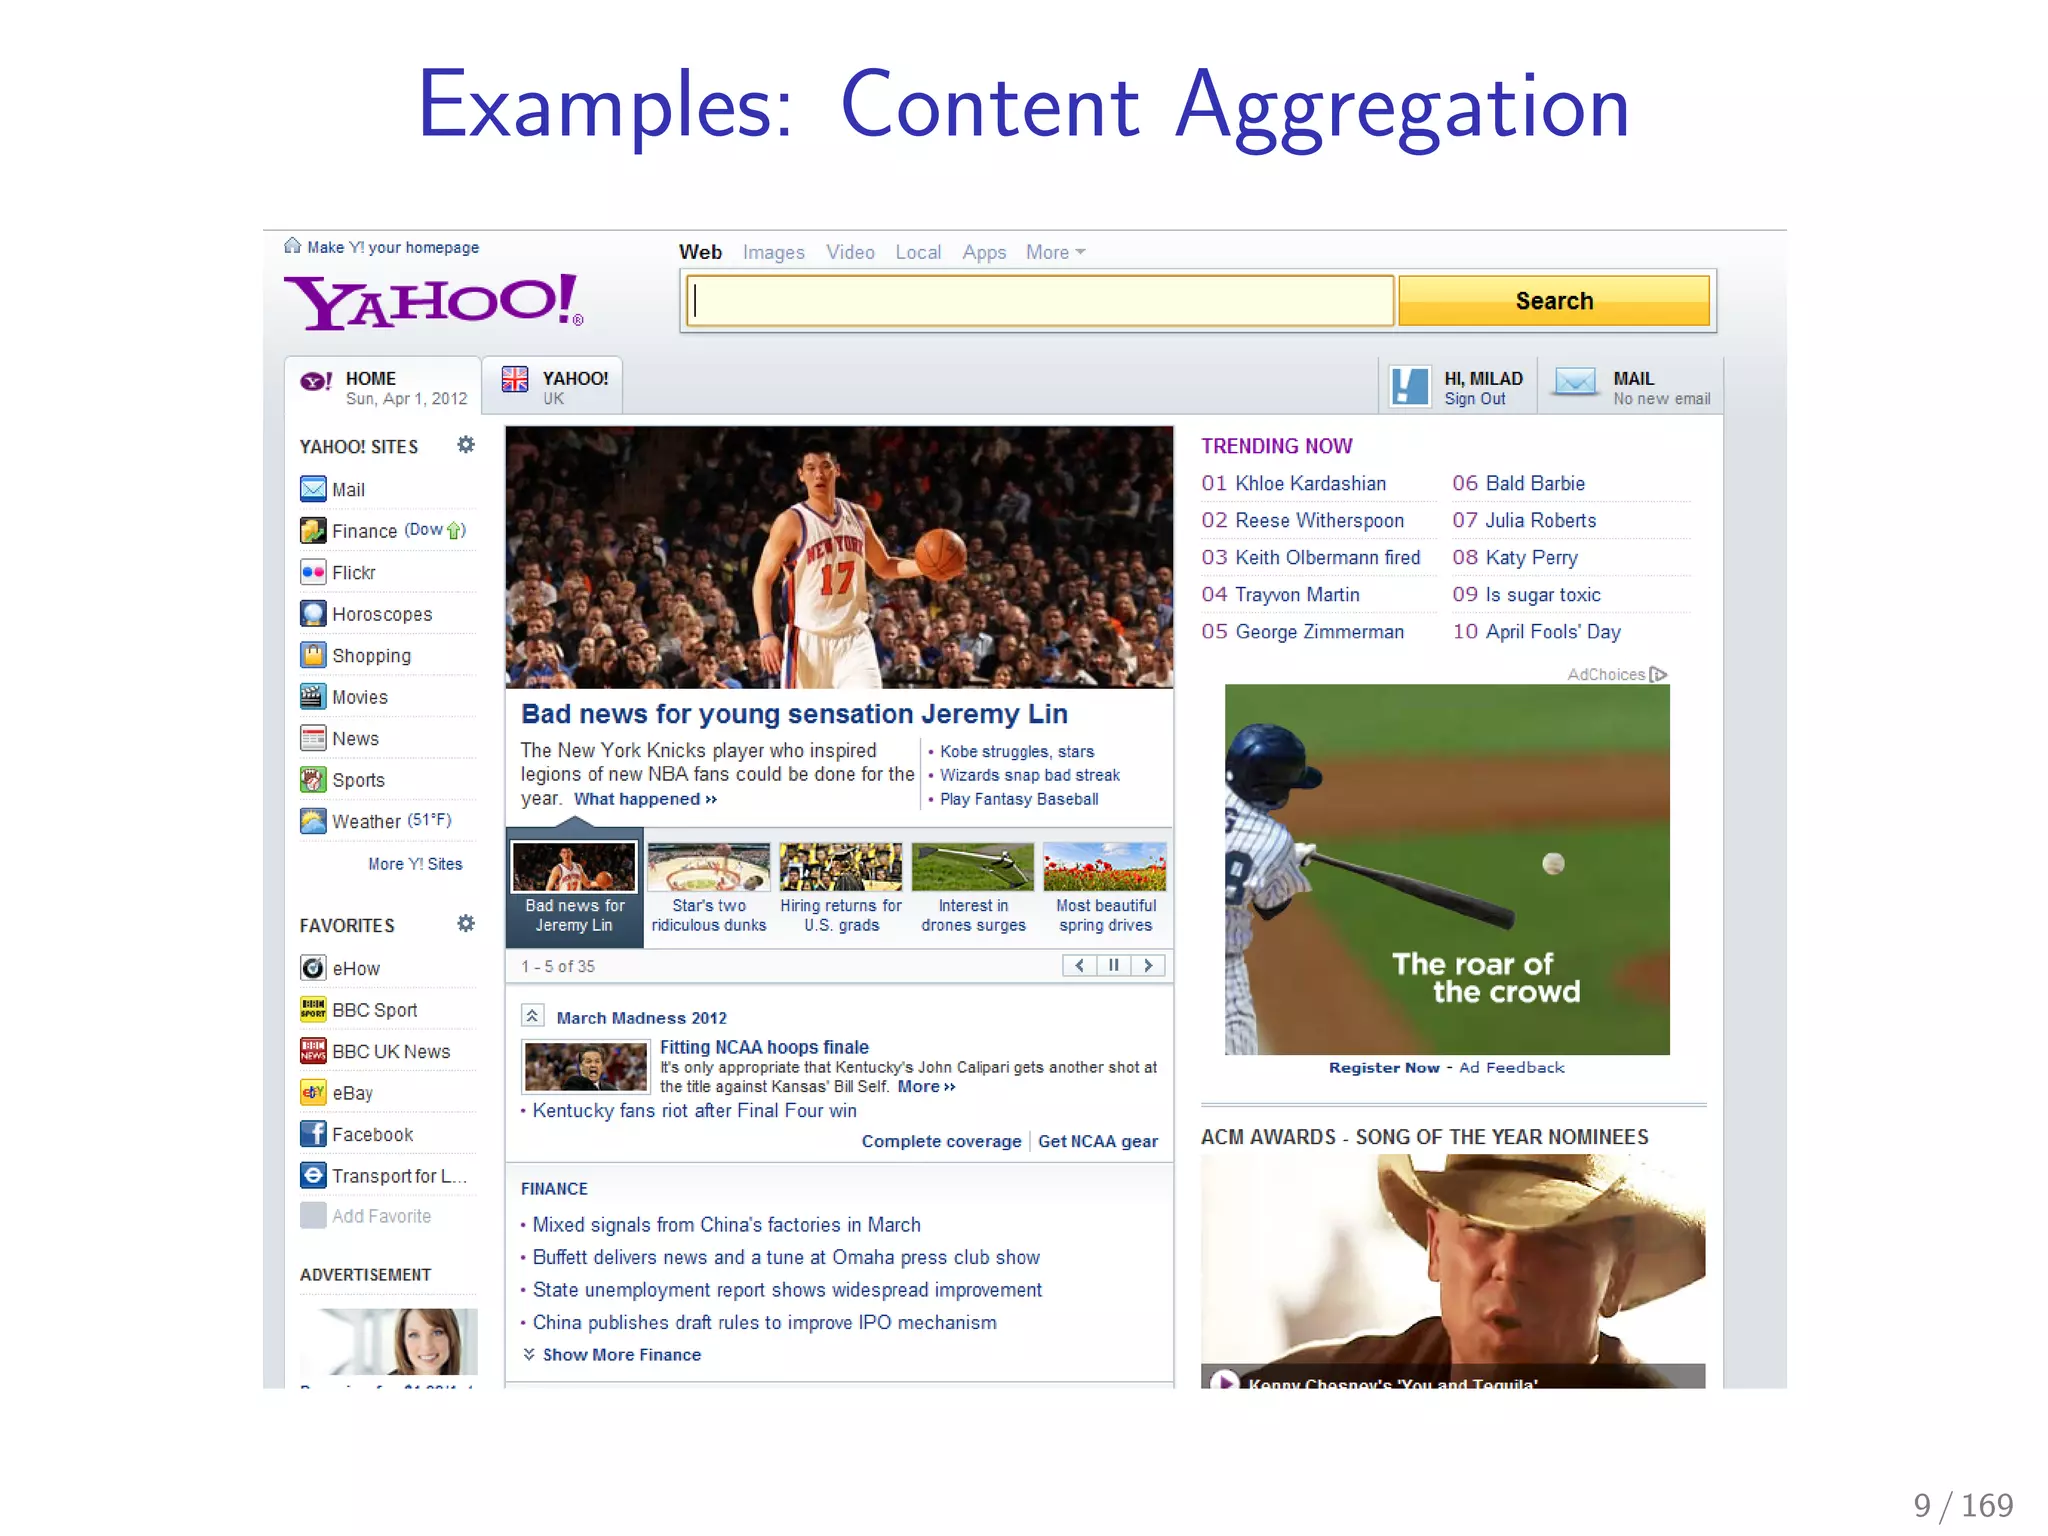Image resolution: width=2048 pixels, height=1536 pixels.
Task: Click The roar of the crowd advertisement
Action: pos(1447,869)
